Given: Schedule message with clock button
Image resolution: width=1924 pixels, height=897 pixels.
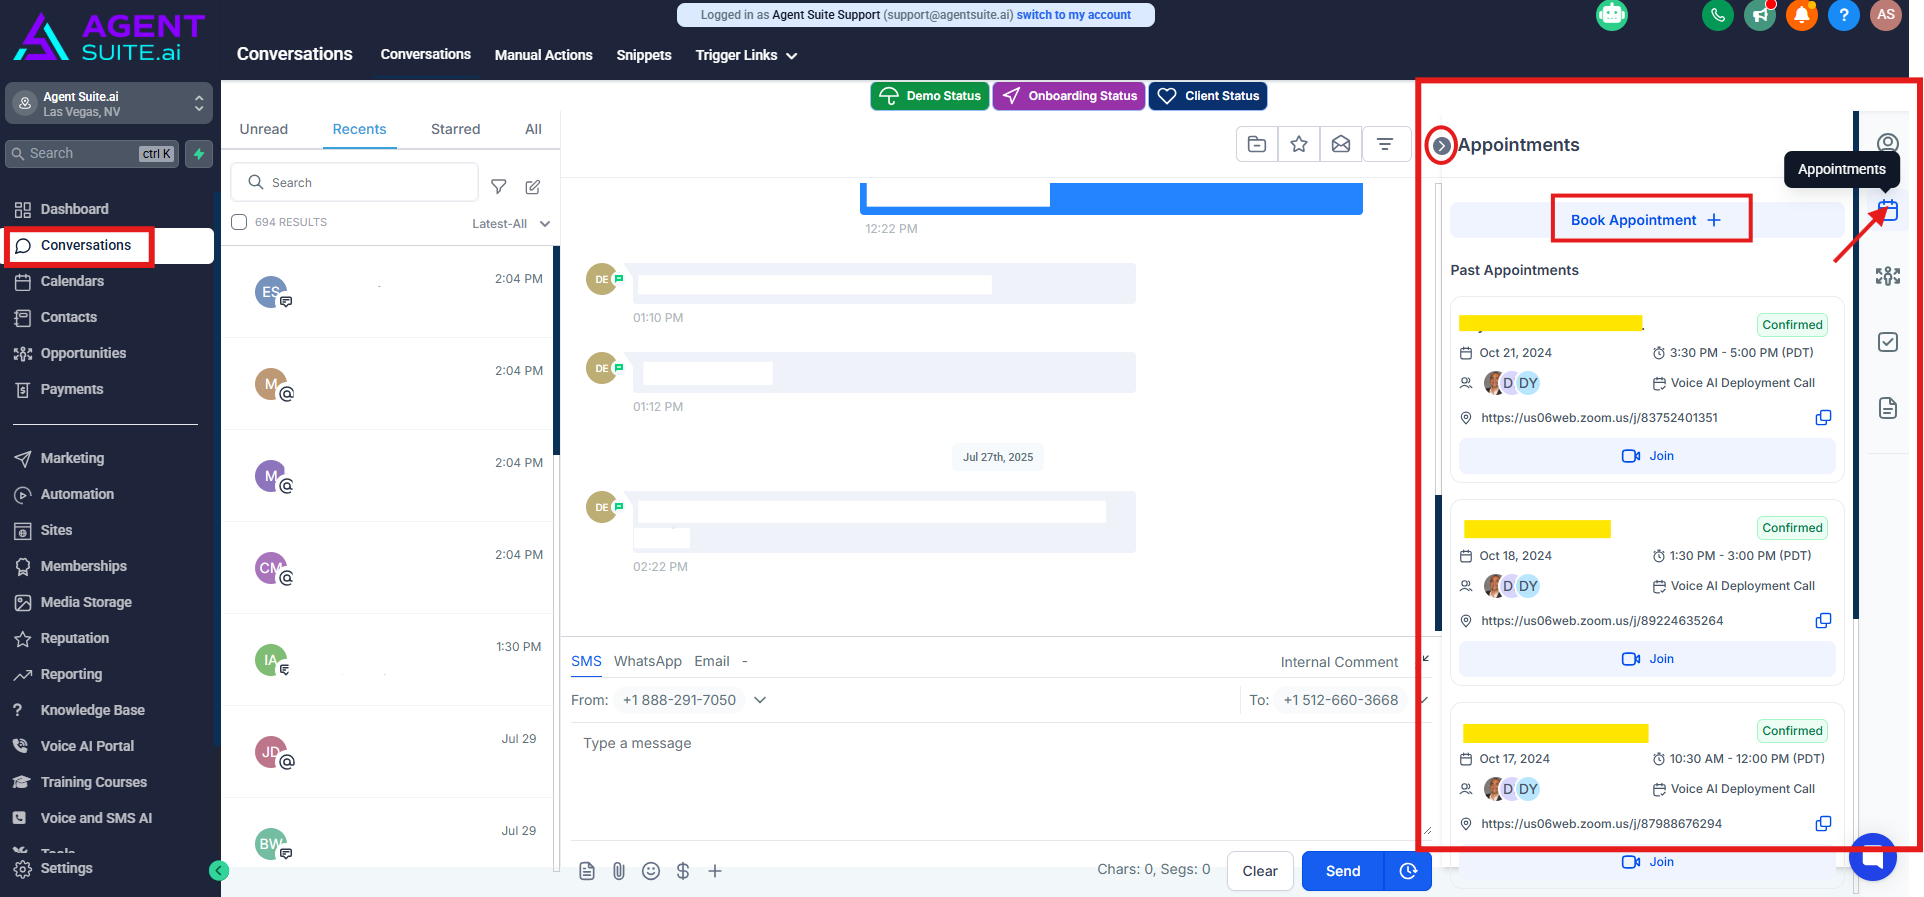Looking at the screenshot, I should [1408, 871].
